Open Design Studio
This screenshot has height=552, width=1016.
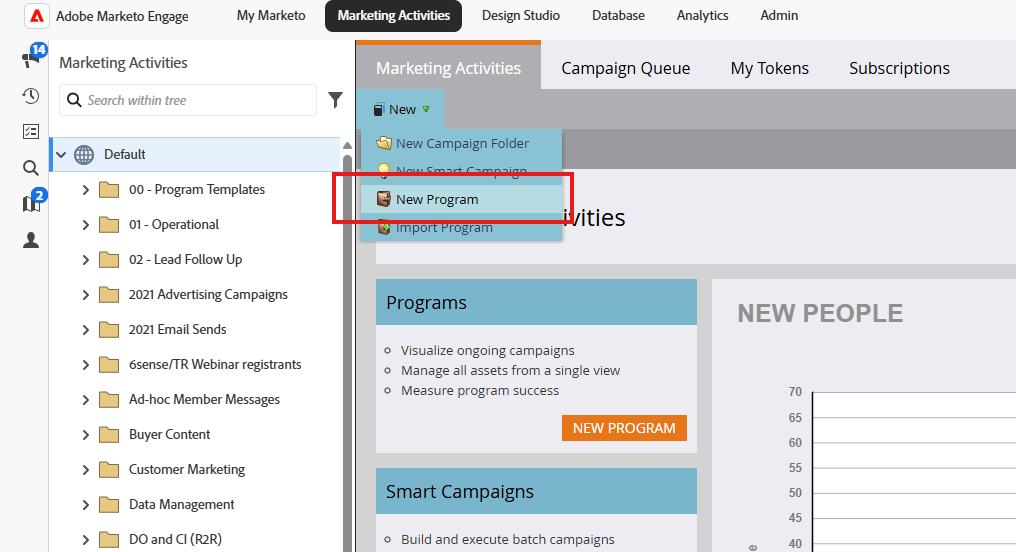[x=520, y=16]
